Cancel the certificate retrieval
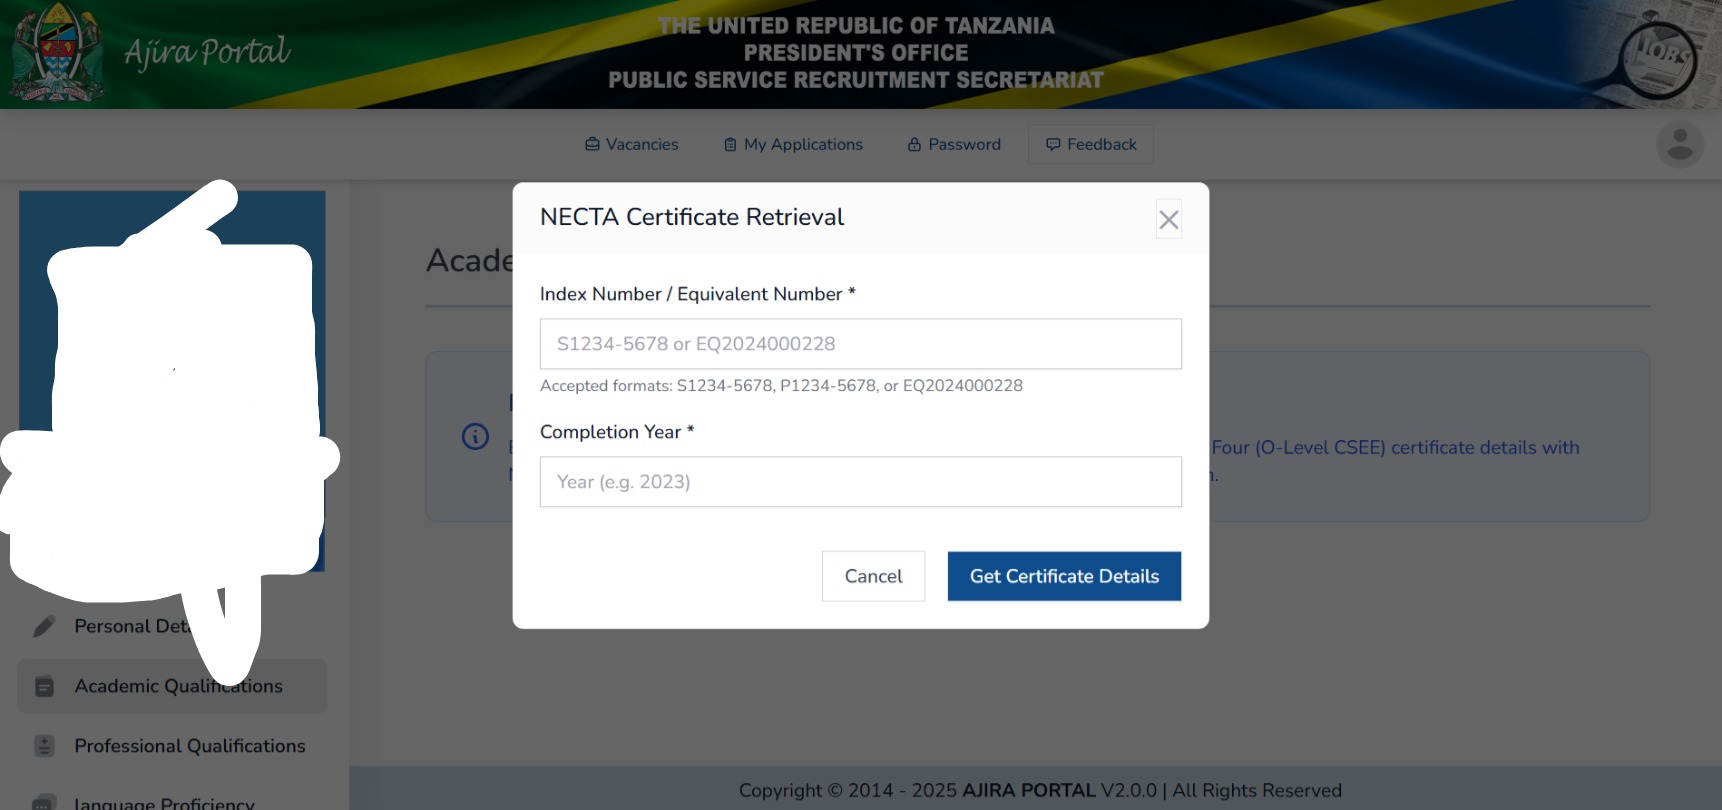 pyautogui.click(x=873, y=576)
